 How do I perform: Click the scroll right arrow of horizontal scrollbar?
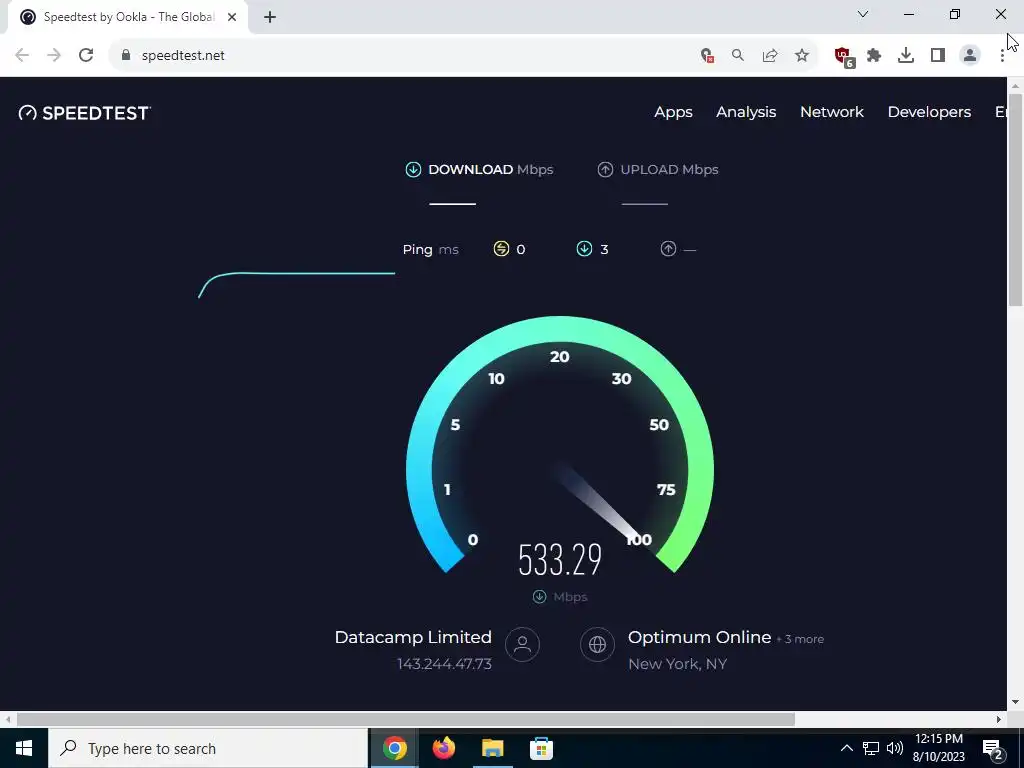coord(999,720)
